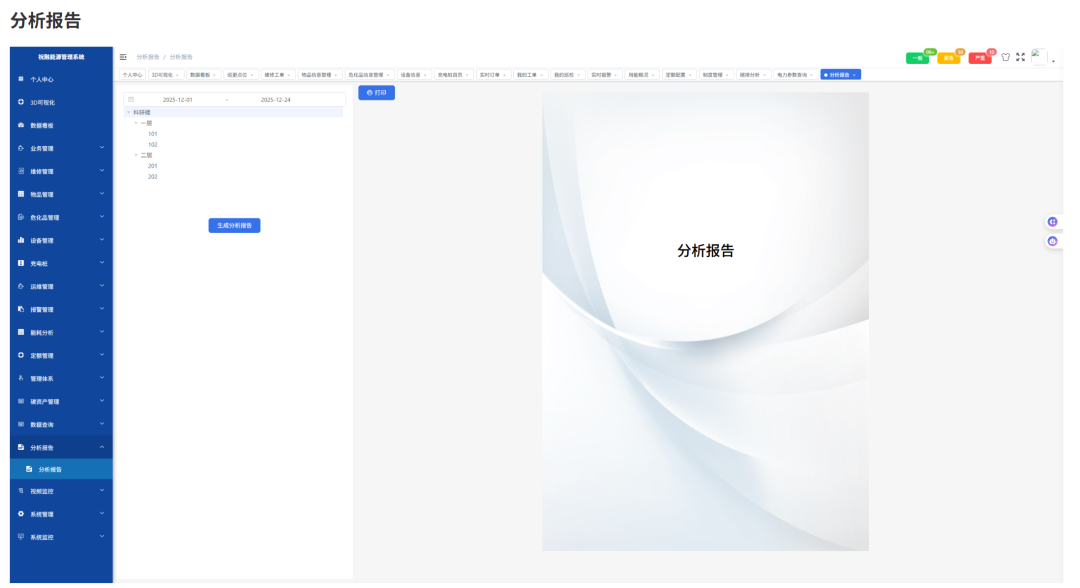Click the red 严重 alarm badge
Screen dimensions: 1080x588
tap(980, 59)
